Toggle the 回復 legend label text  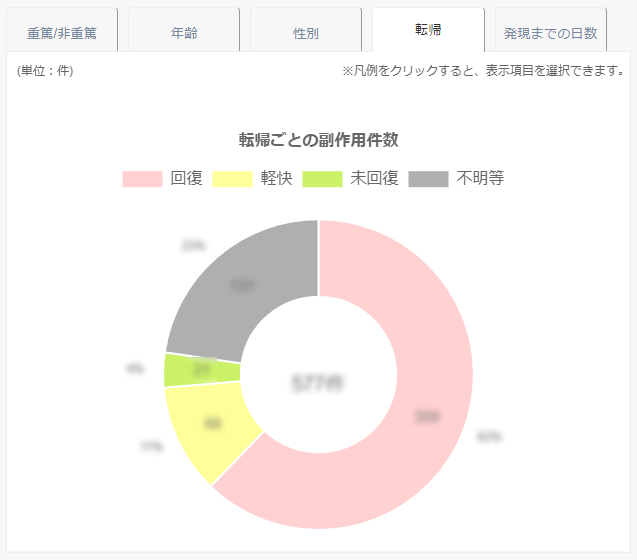coord(187,179)
